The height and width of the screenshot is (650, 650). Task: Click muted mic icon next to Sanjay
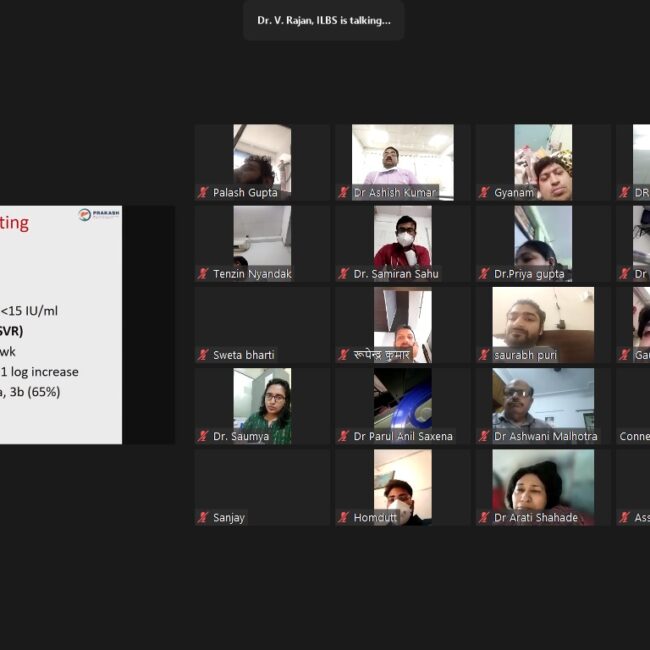(x=203, y=518)
